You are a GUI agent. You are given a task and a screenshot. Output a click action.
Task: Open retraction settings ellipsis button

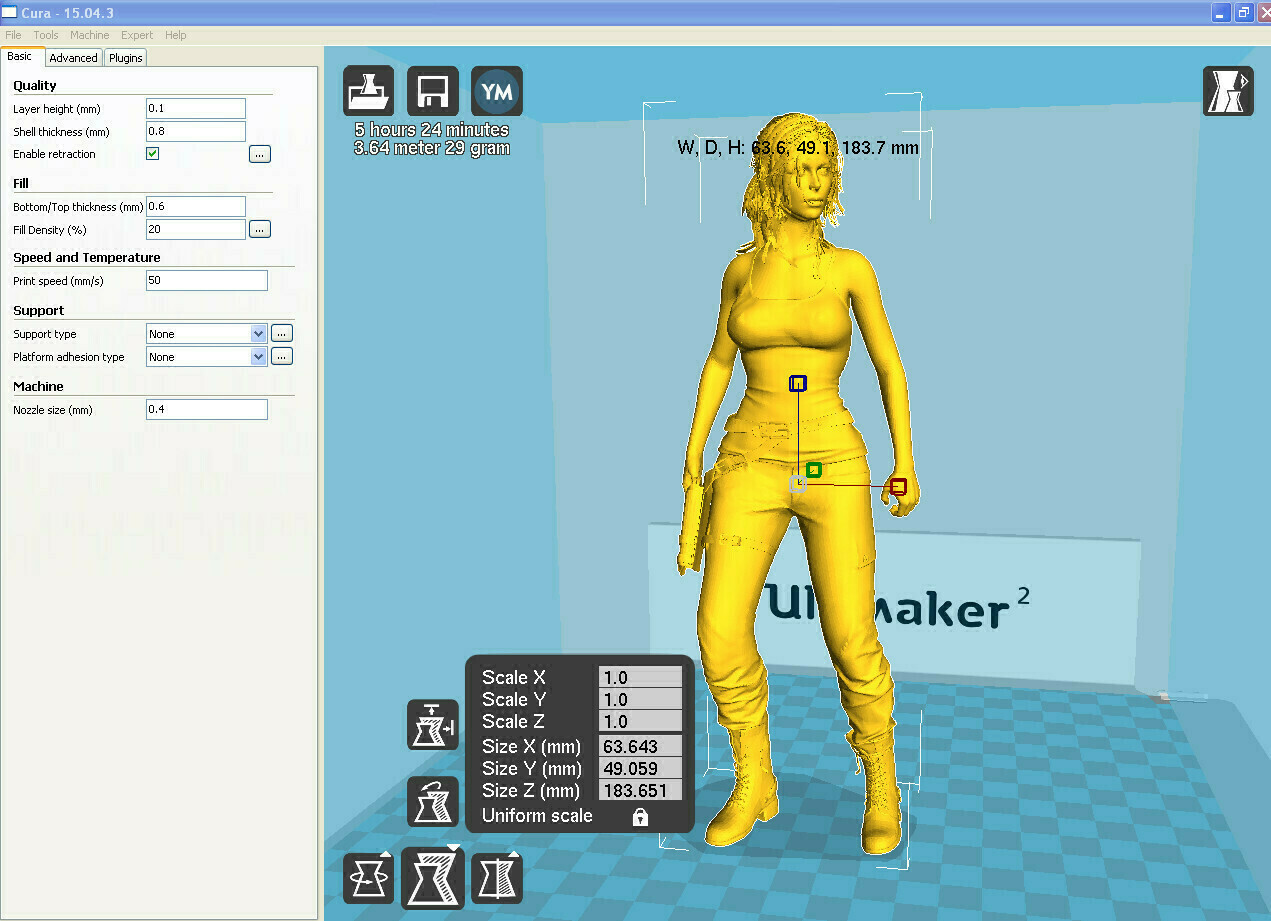[x=260, y=154]
